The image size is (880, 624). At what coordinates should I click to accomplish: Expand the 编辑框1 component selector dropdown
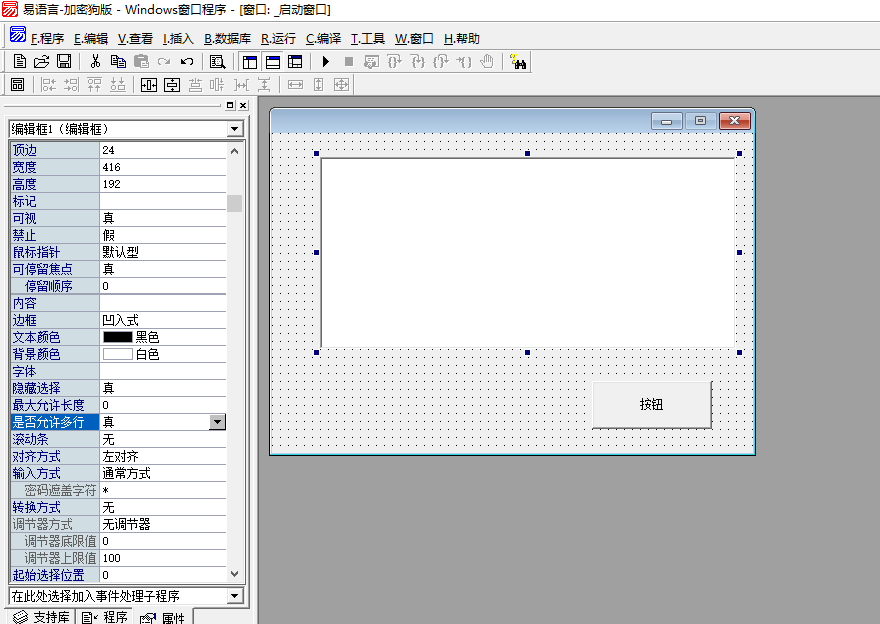tap(235, 129)
